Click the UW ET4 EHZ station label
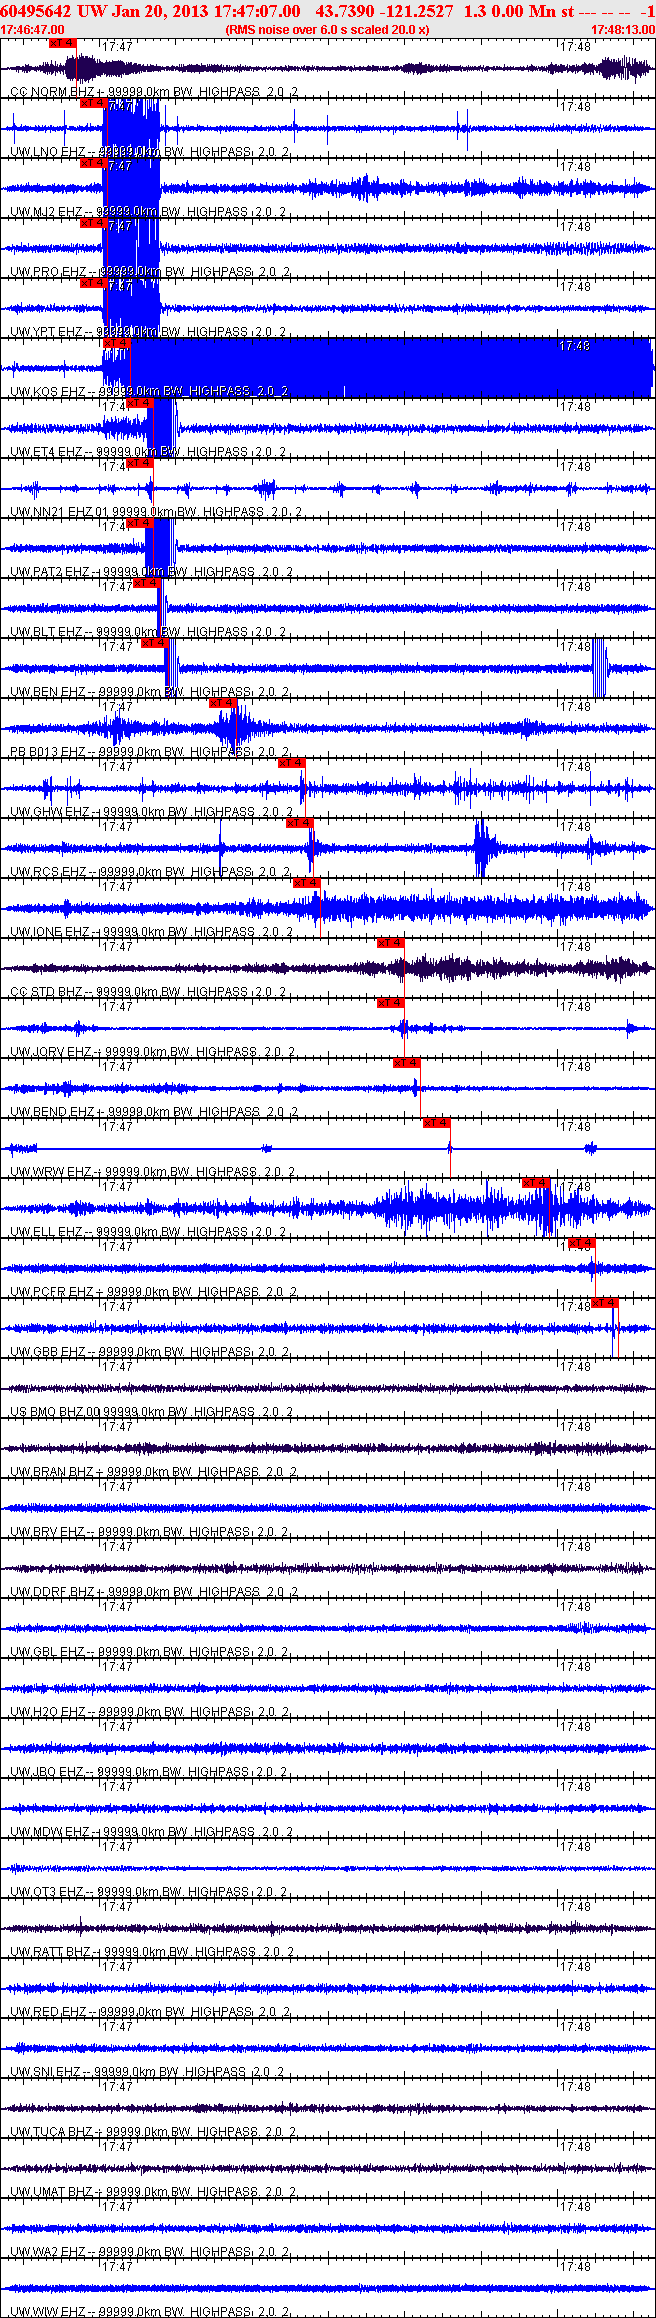The height and width of the screenshot is (2318, 656). tap(148, 452)
